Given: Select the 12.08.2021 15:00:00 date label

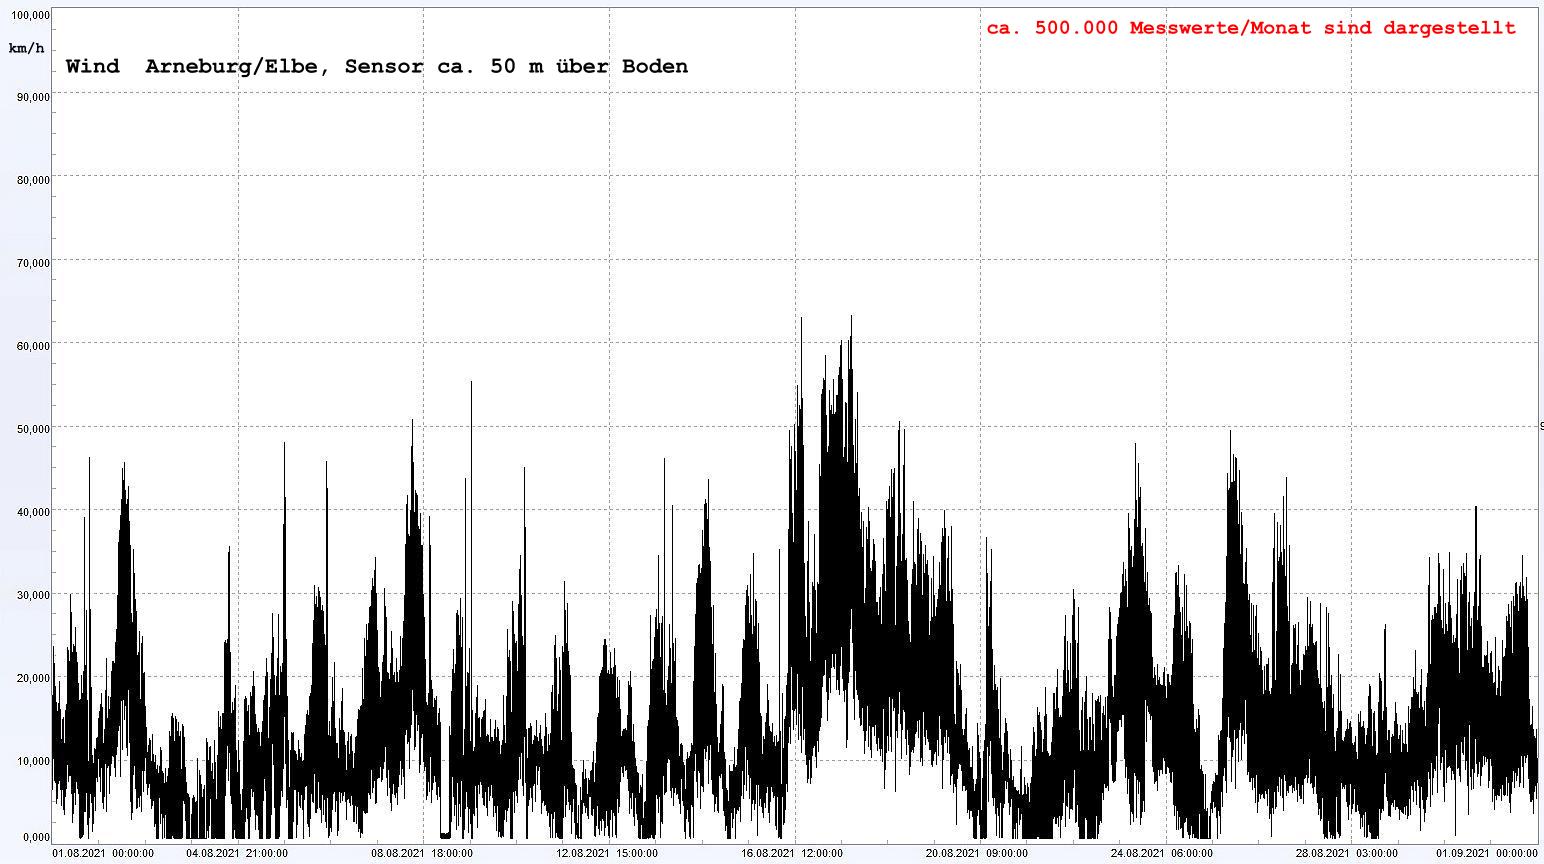Looking at the screenshot, I should (607, 853).
